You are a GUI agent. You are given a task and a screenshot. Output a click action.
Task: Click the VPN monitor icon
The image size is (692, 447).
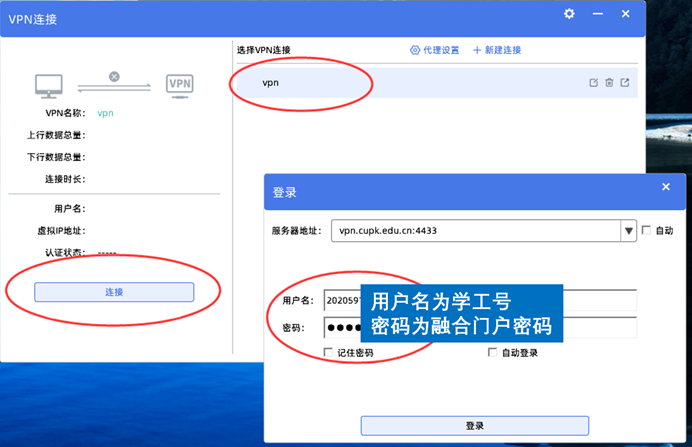(180, 85)
